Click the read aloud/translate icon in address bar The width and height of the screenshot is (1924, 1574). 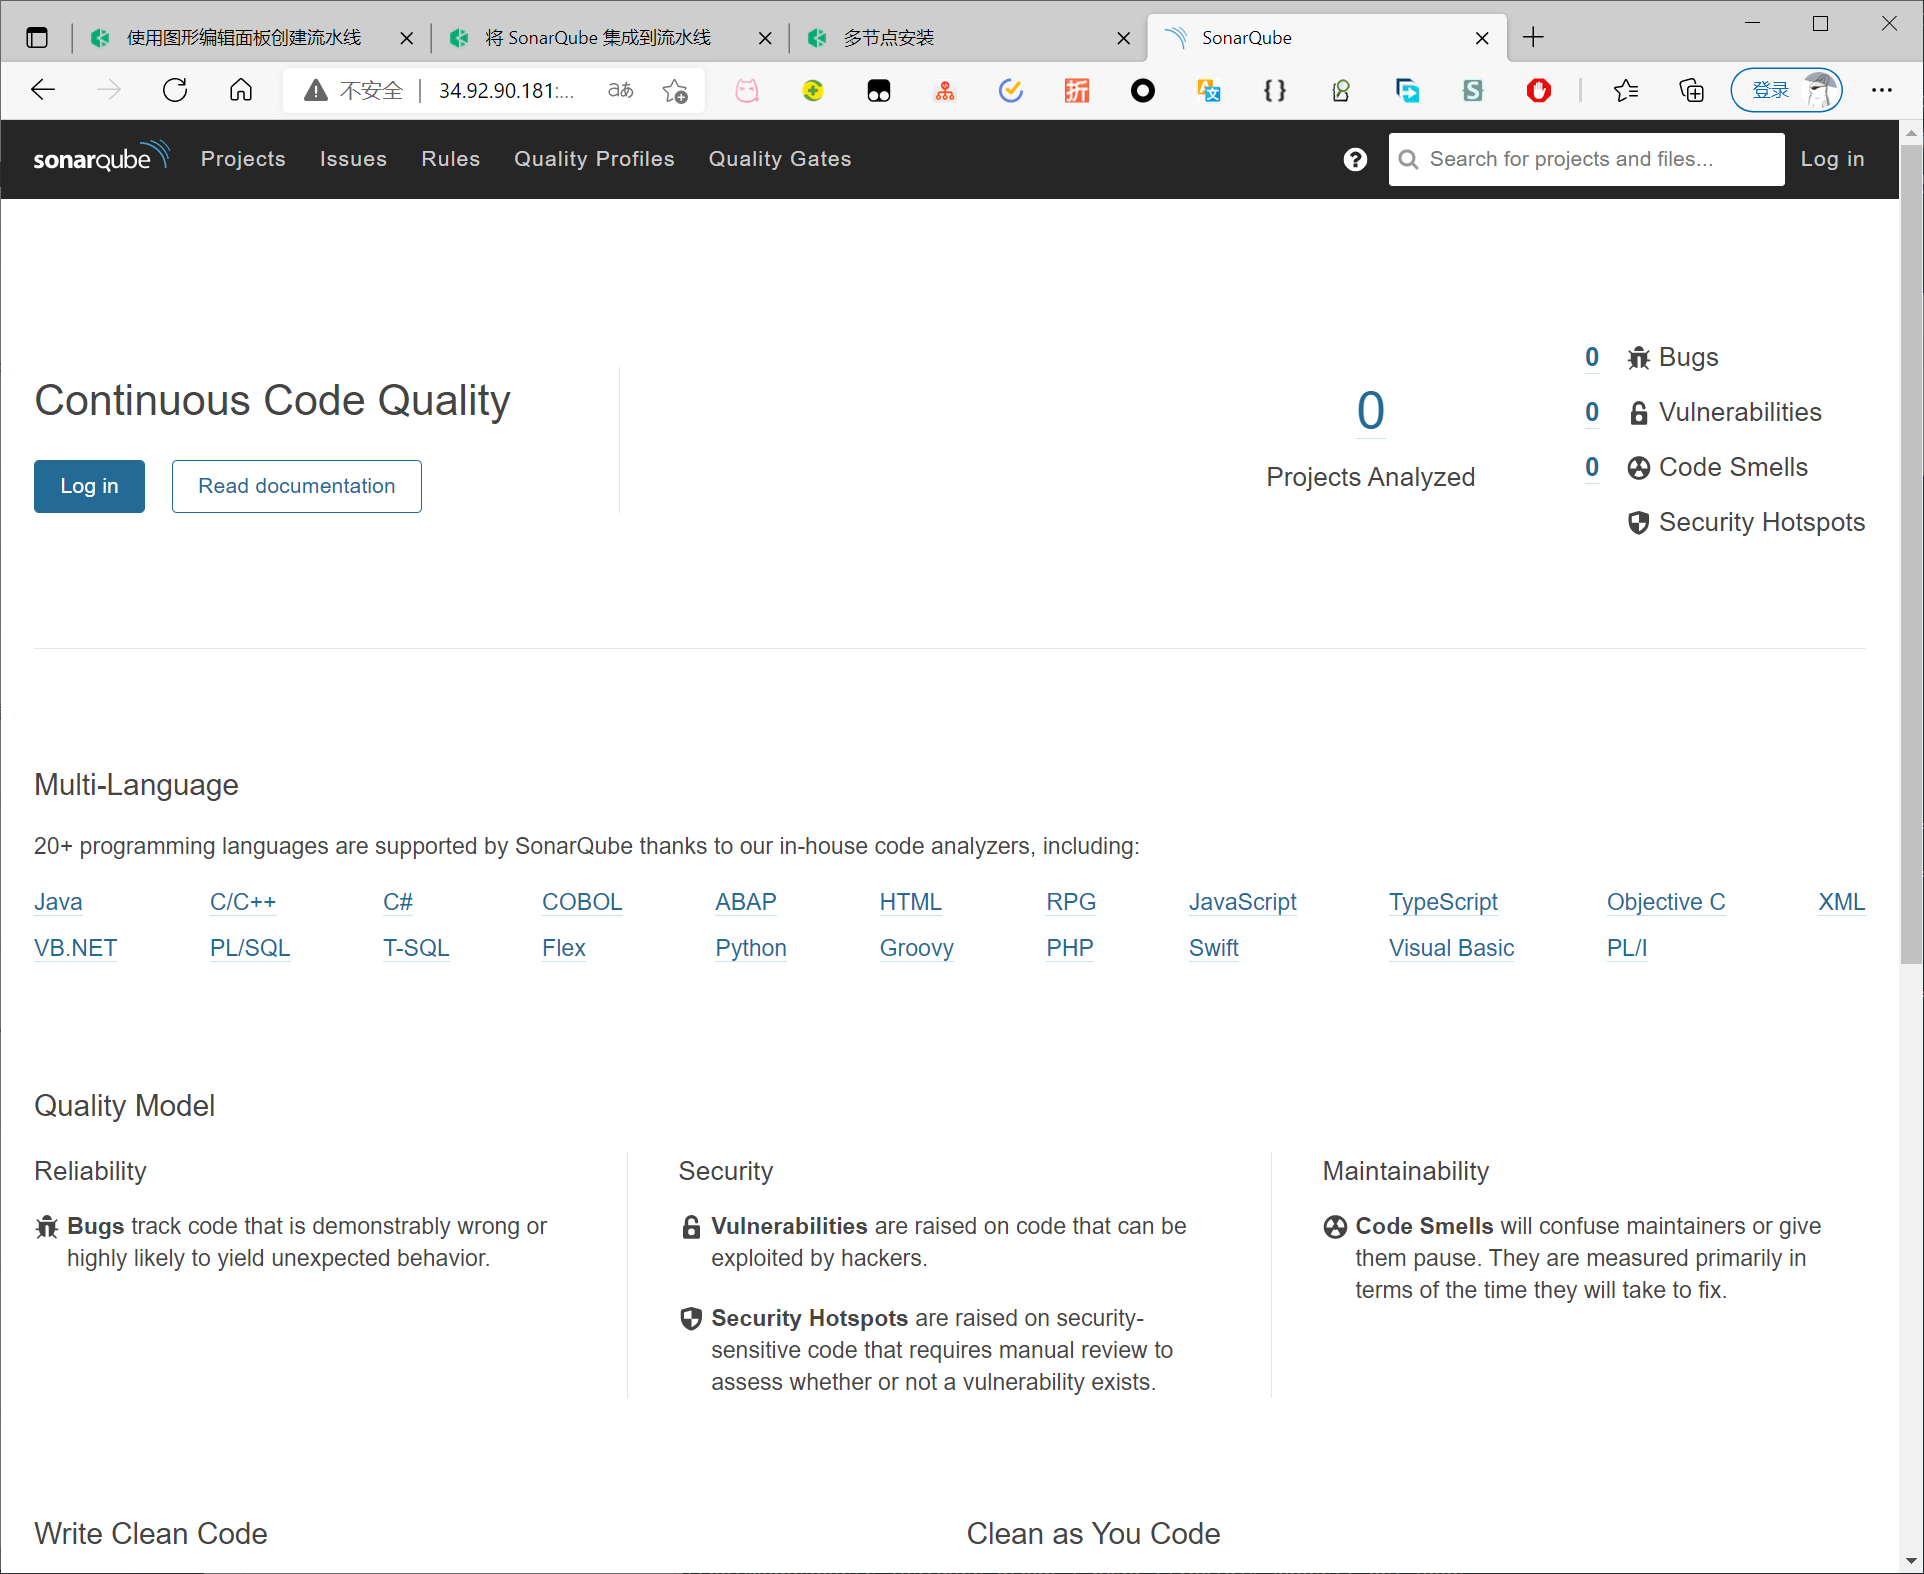tap(620, 91)
